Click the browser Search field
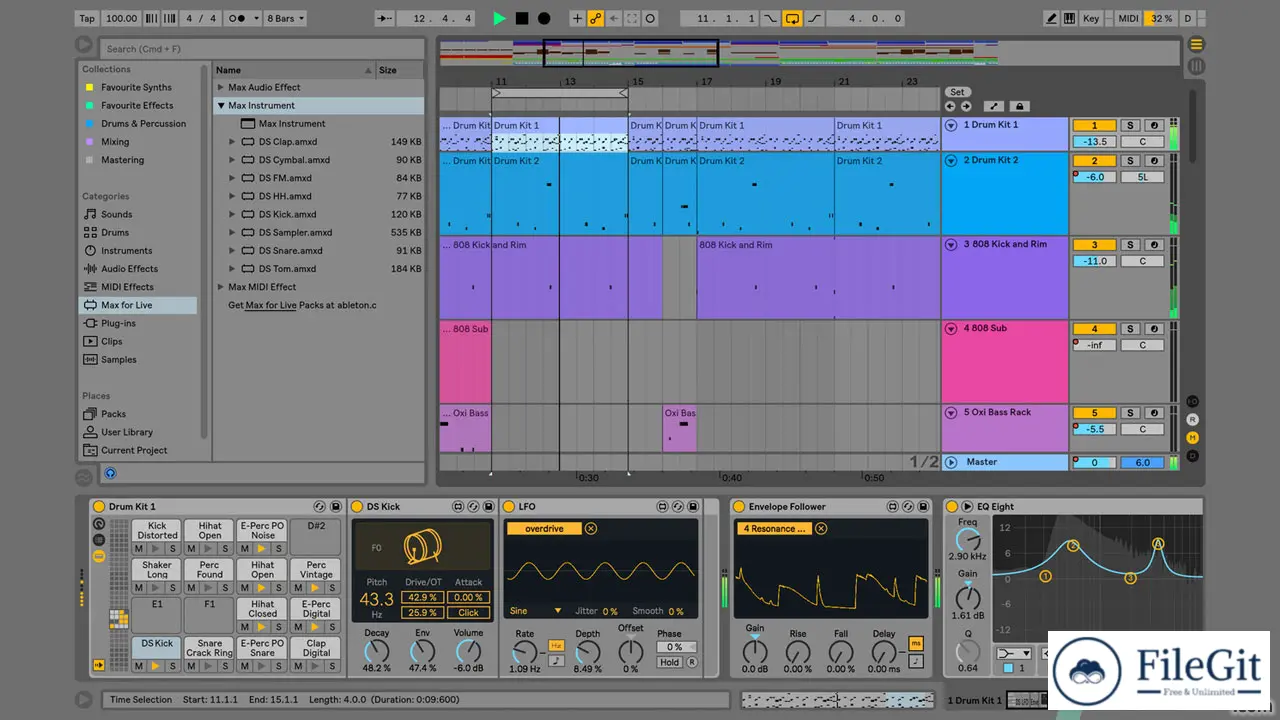 pyautogui.click(x=260, y=48)
